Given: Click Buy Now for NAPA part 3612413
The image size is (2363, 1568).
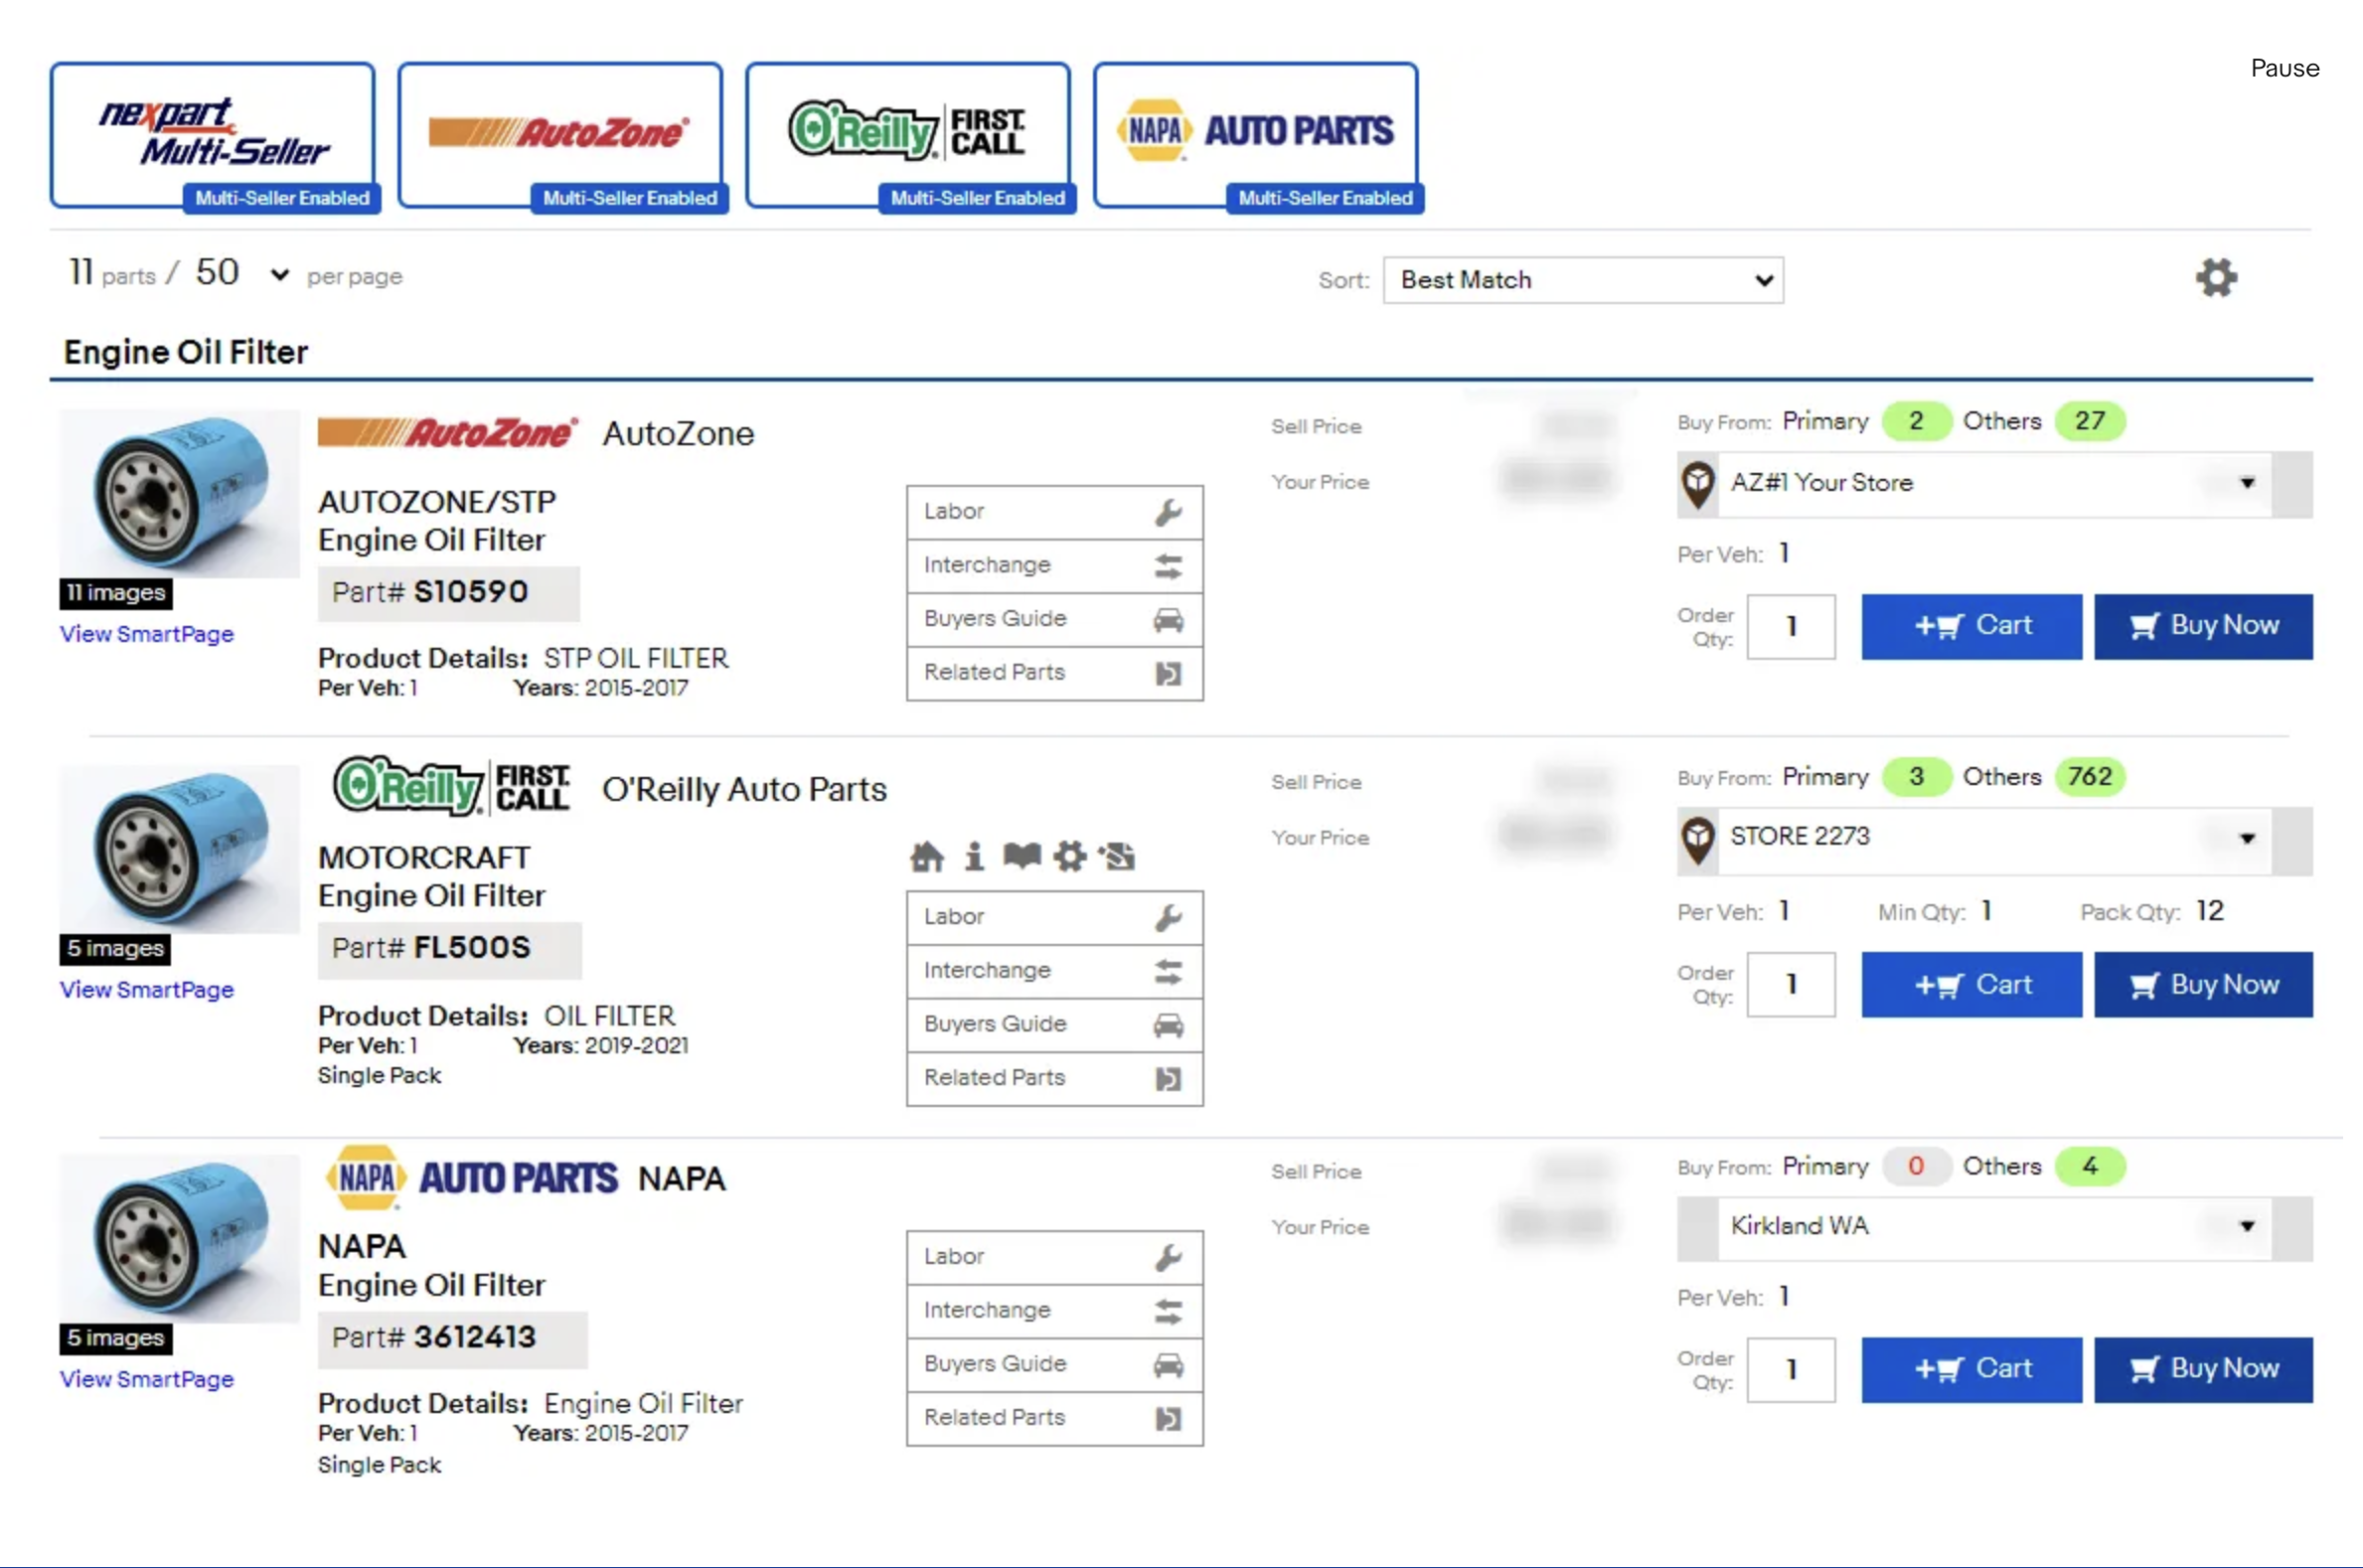Looking at the screenshot, I should [2203, 1369].
